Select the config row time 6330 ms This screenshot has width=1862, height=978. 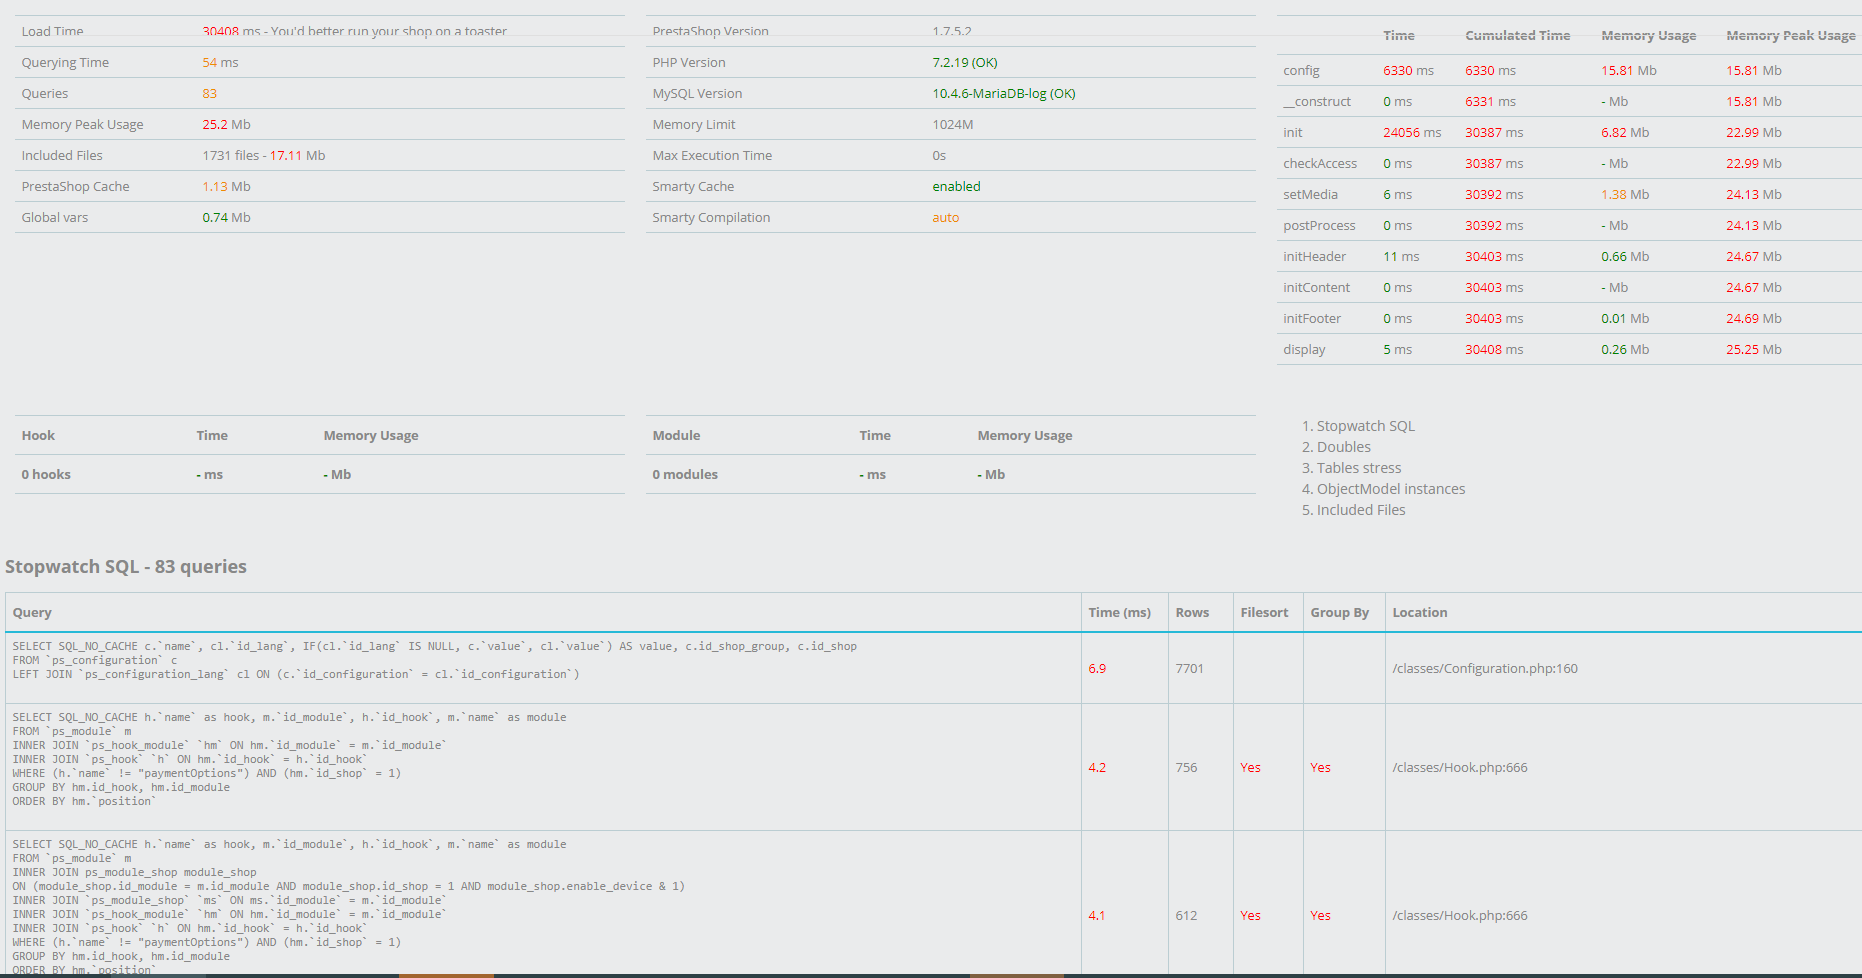pyautogui.click(x=1408, y=70)
